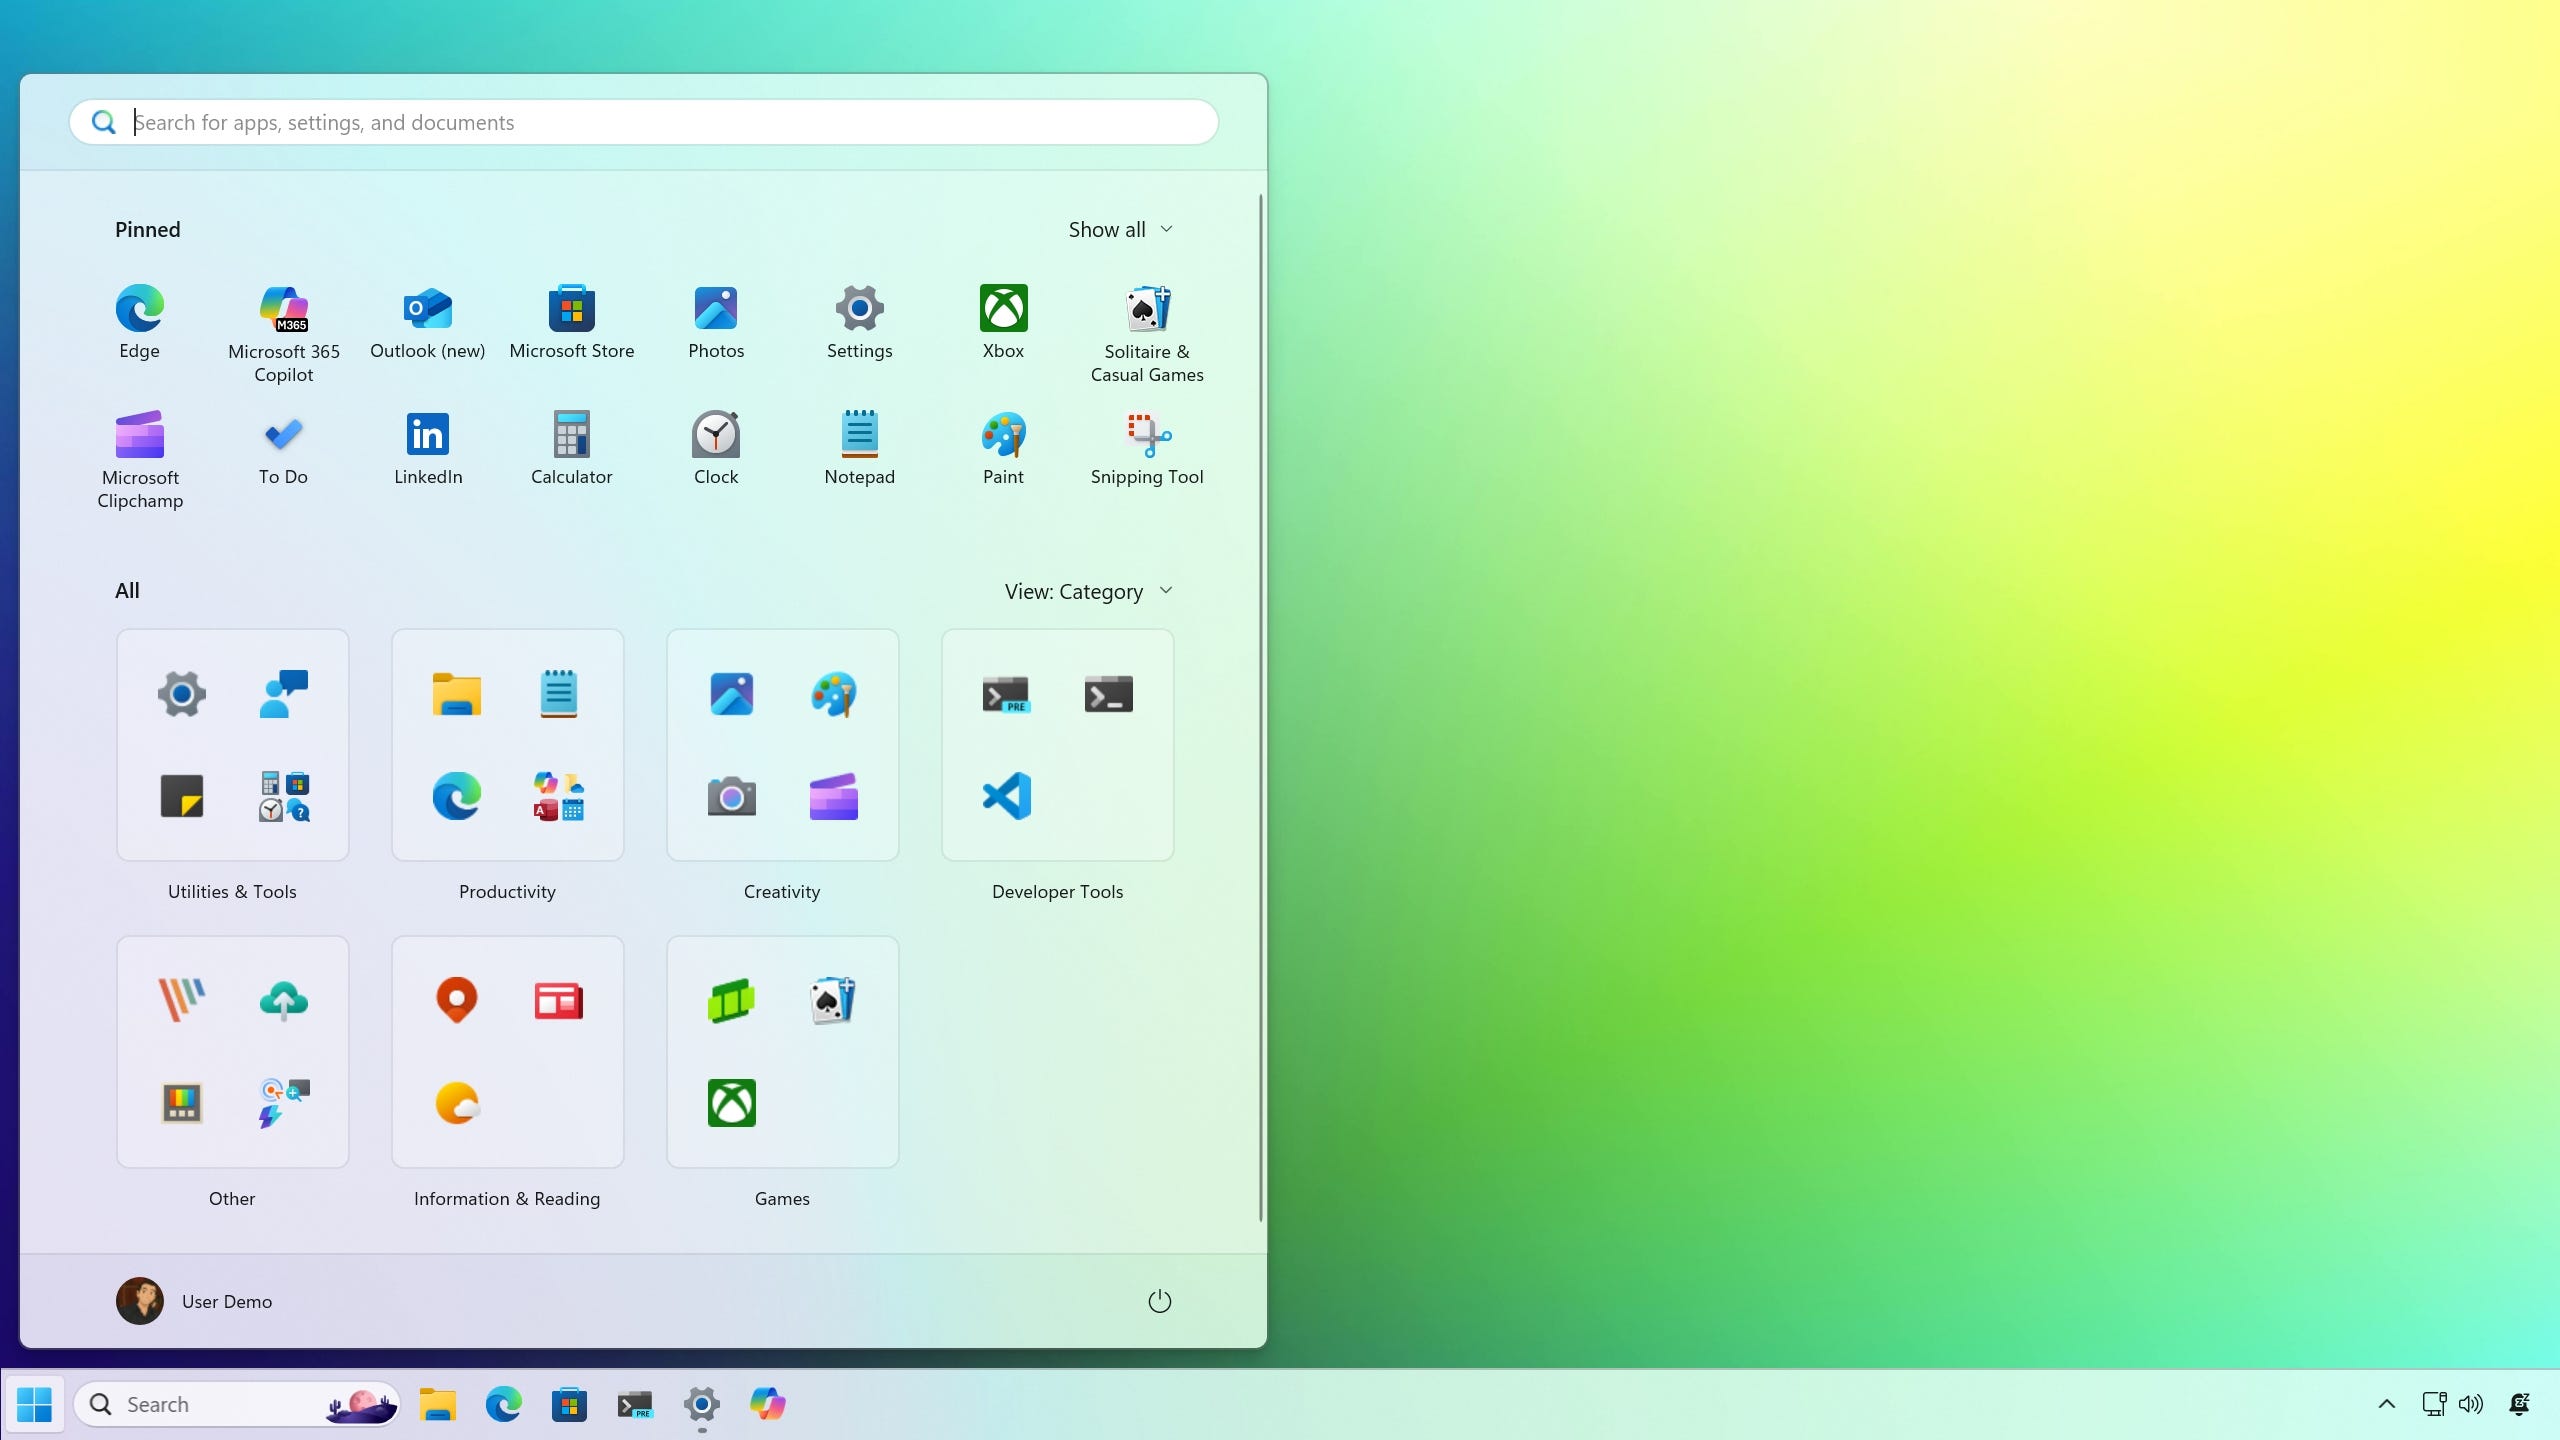Launch Solitaire & Casual Games
The image size is (2560, 1440).
[1146, 310]
